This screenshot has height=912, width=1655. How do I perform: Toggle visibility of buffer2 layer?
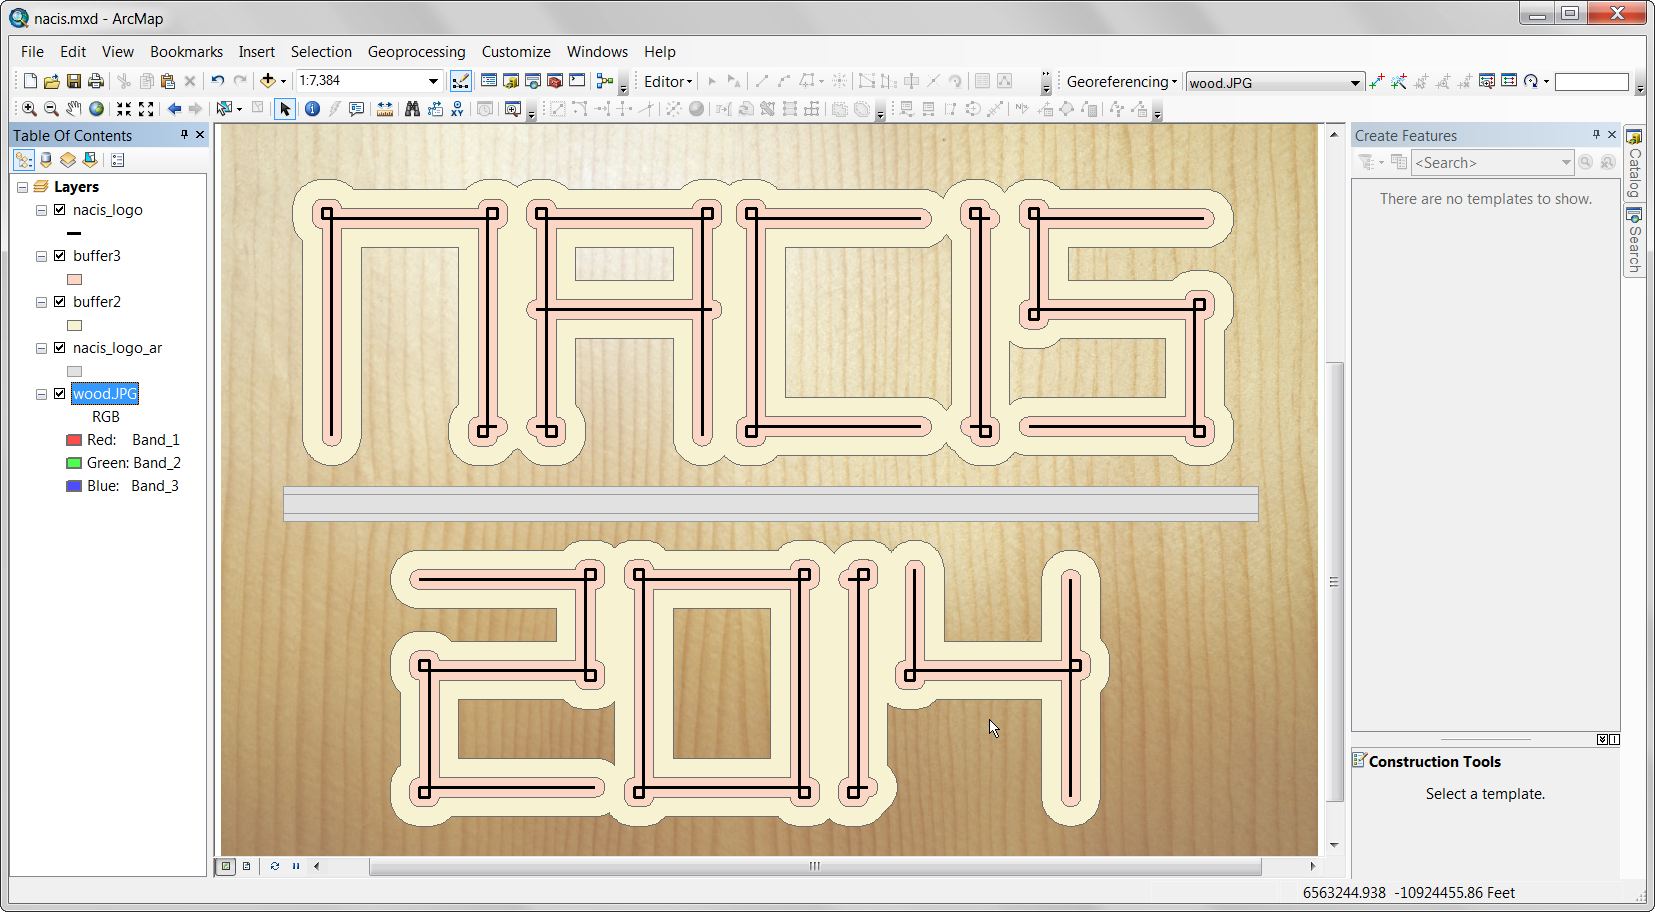click(60, 302)
